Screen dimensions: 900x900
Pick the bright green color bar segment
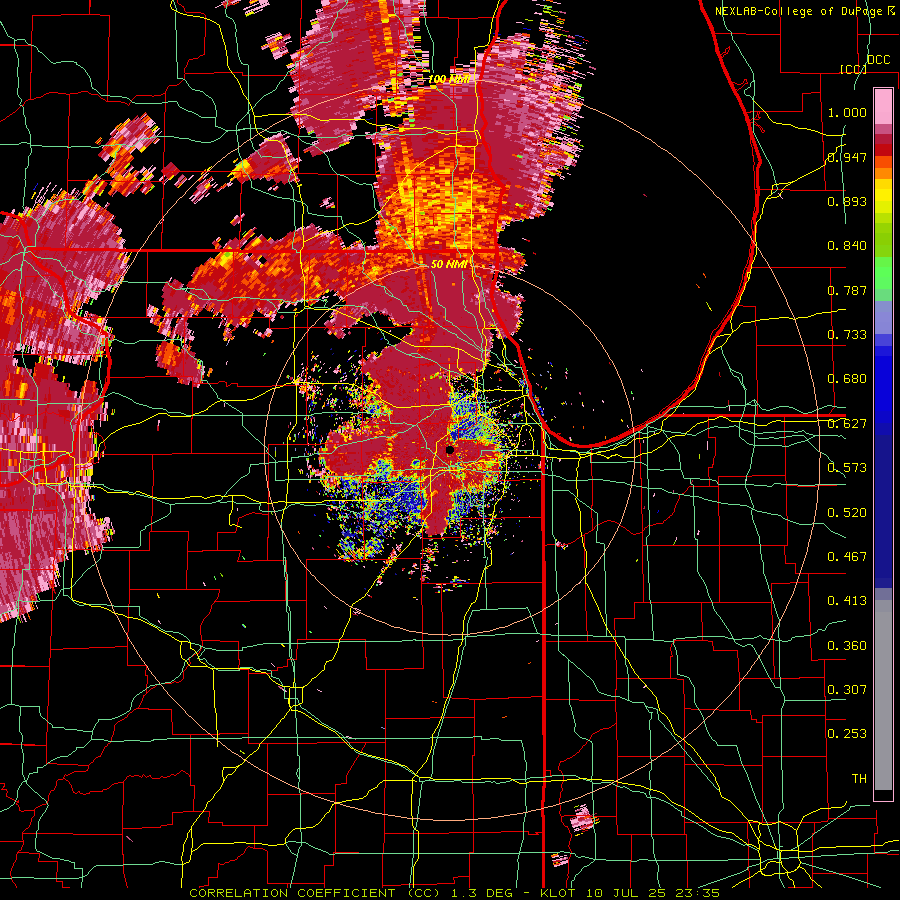pyautogui.click(x=883, y=274)
